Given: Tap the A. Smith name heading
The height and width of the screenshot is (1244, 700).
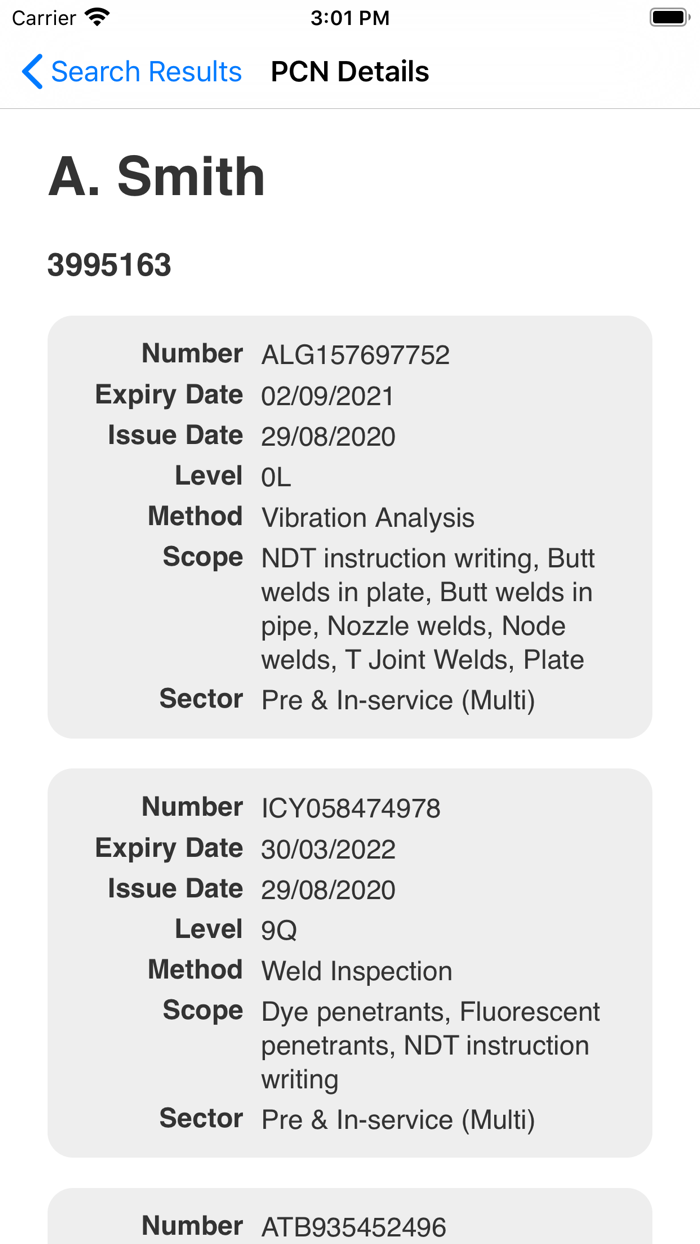Looking at the screenshot, I should 156,178.
